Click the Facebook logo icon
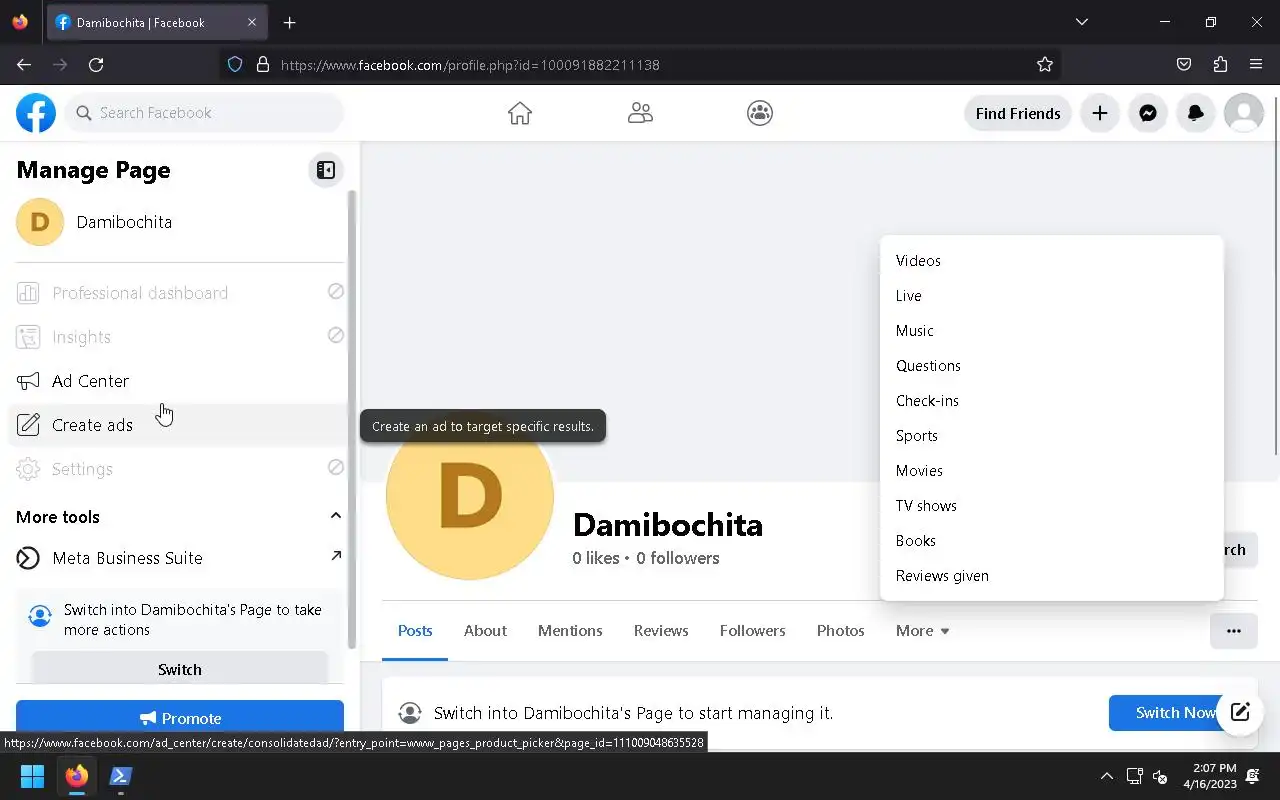Screen dimensions: 1280x800 click(36, 113)
